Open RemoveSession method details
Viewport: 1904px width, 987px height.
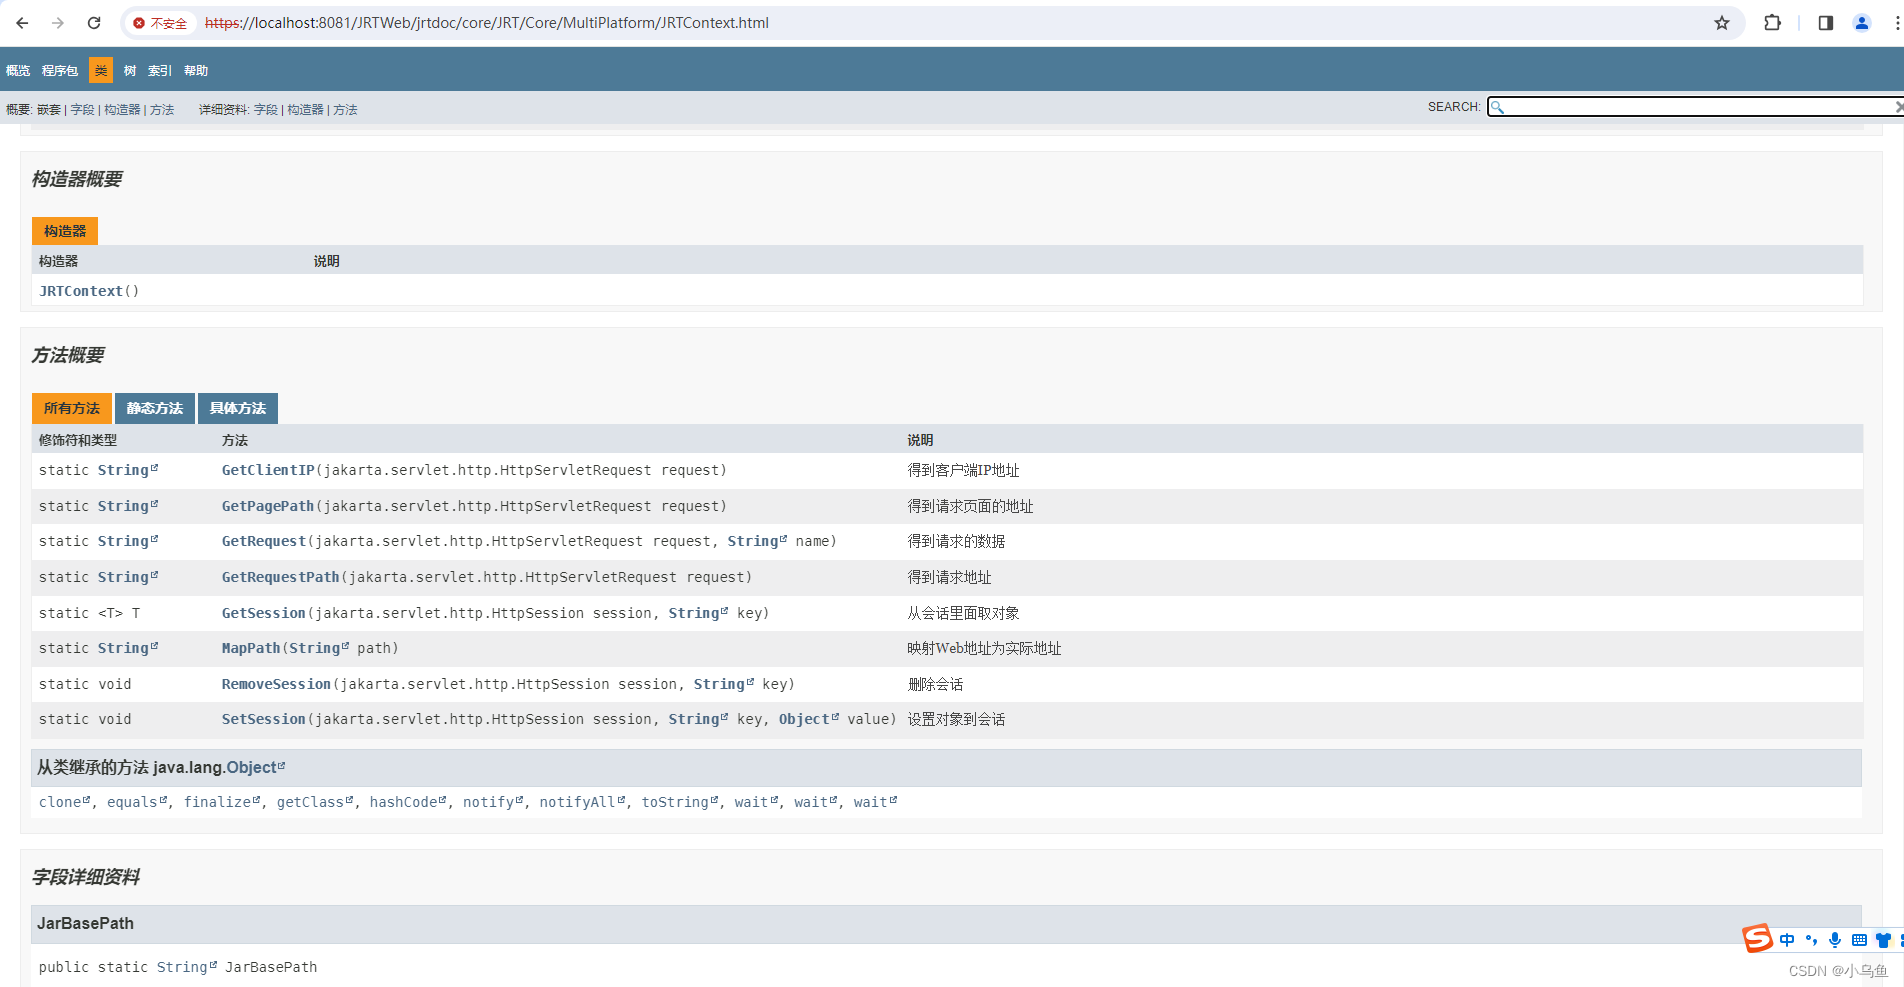pos(276,684)
